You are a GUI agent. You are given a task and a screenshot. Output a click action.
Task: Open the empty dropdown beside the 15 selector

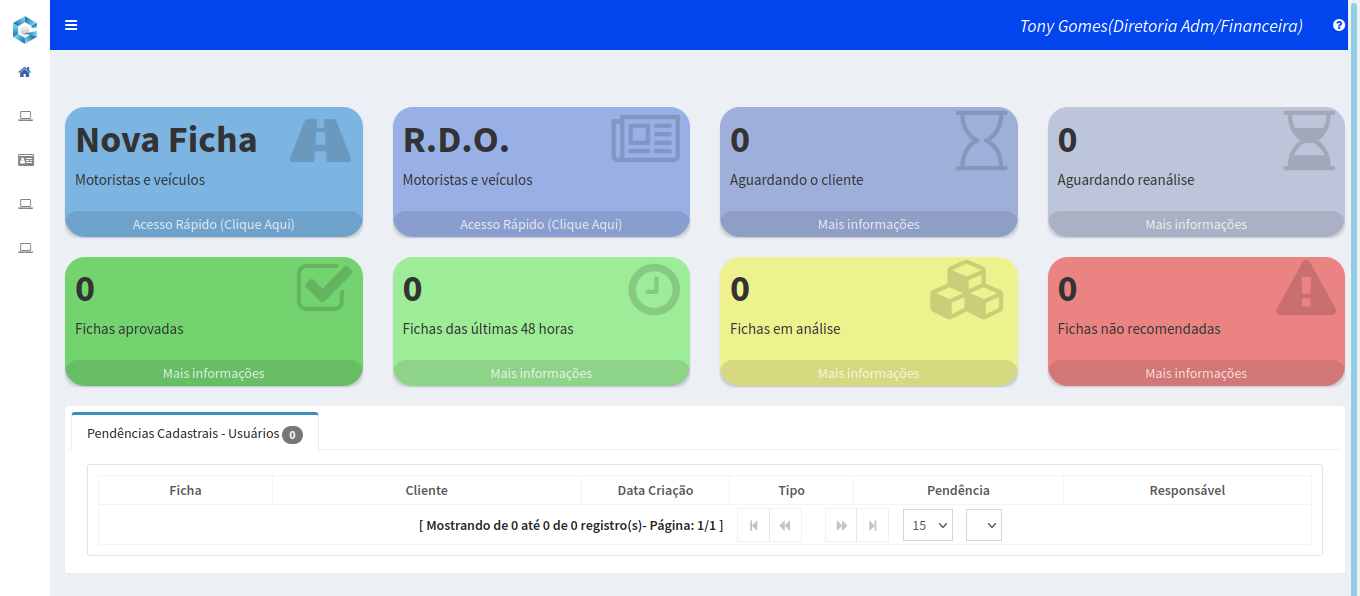click(984, 525)
